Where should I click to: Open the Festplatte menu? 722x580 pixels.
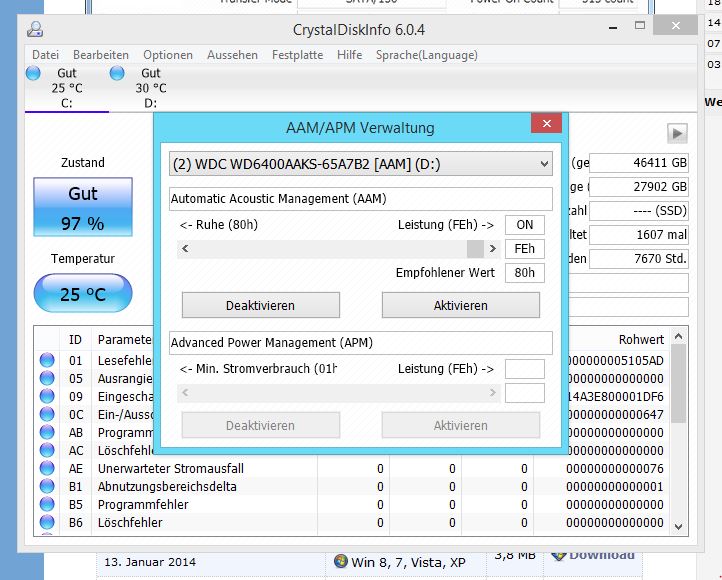[297, 55]
